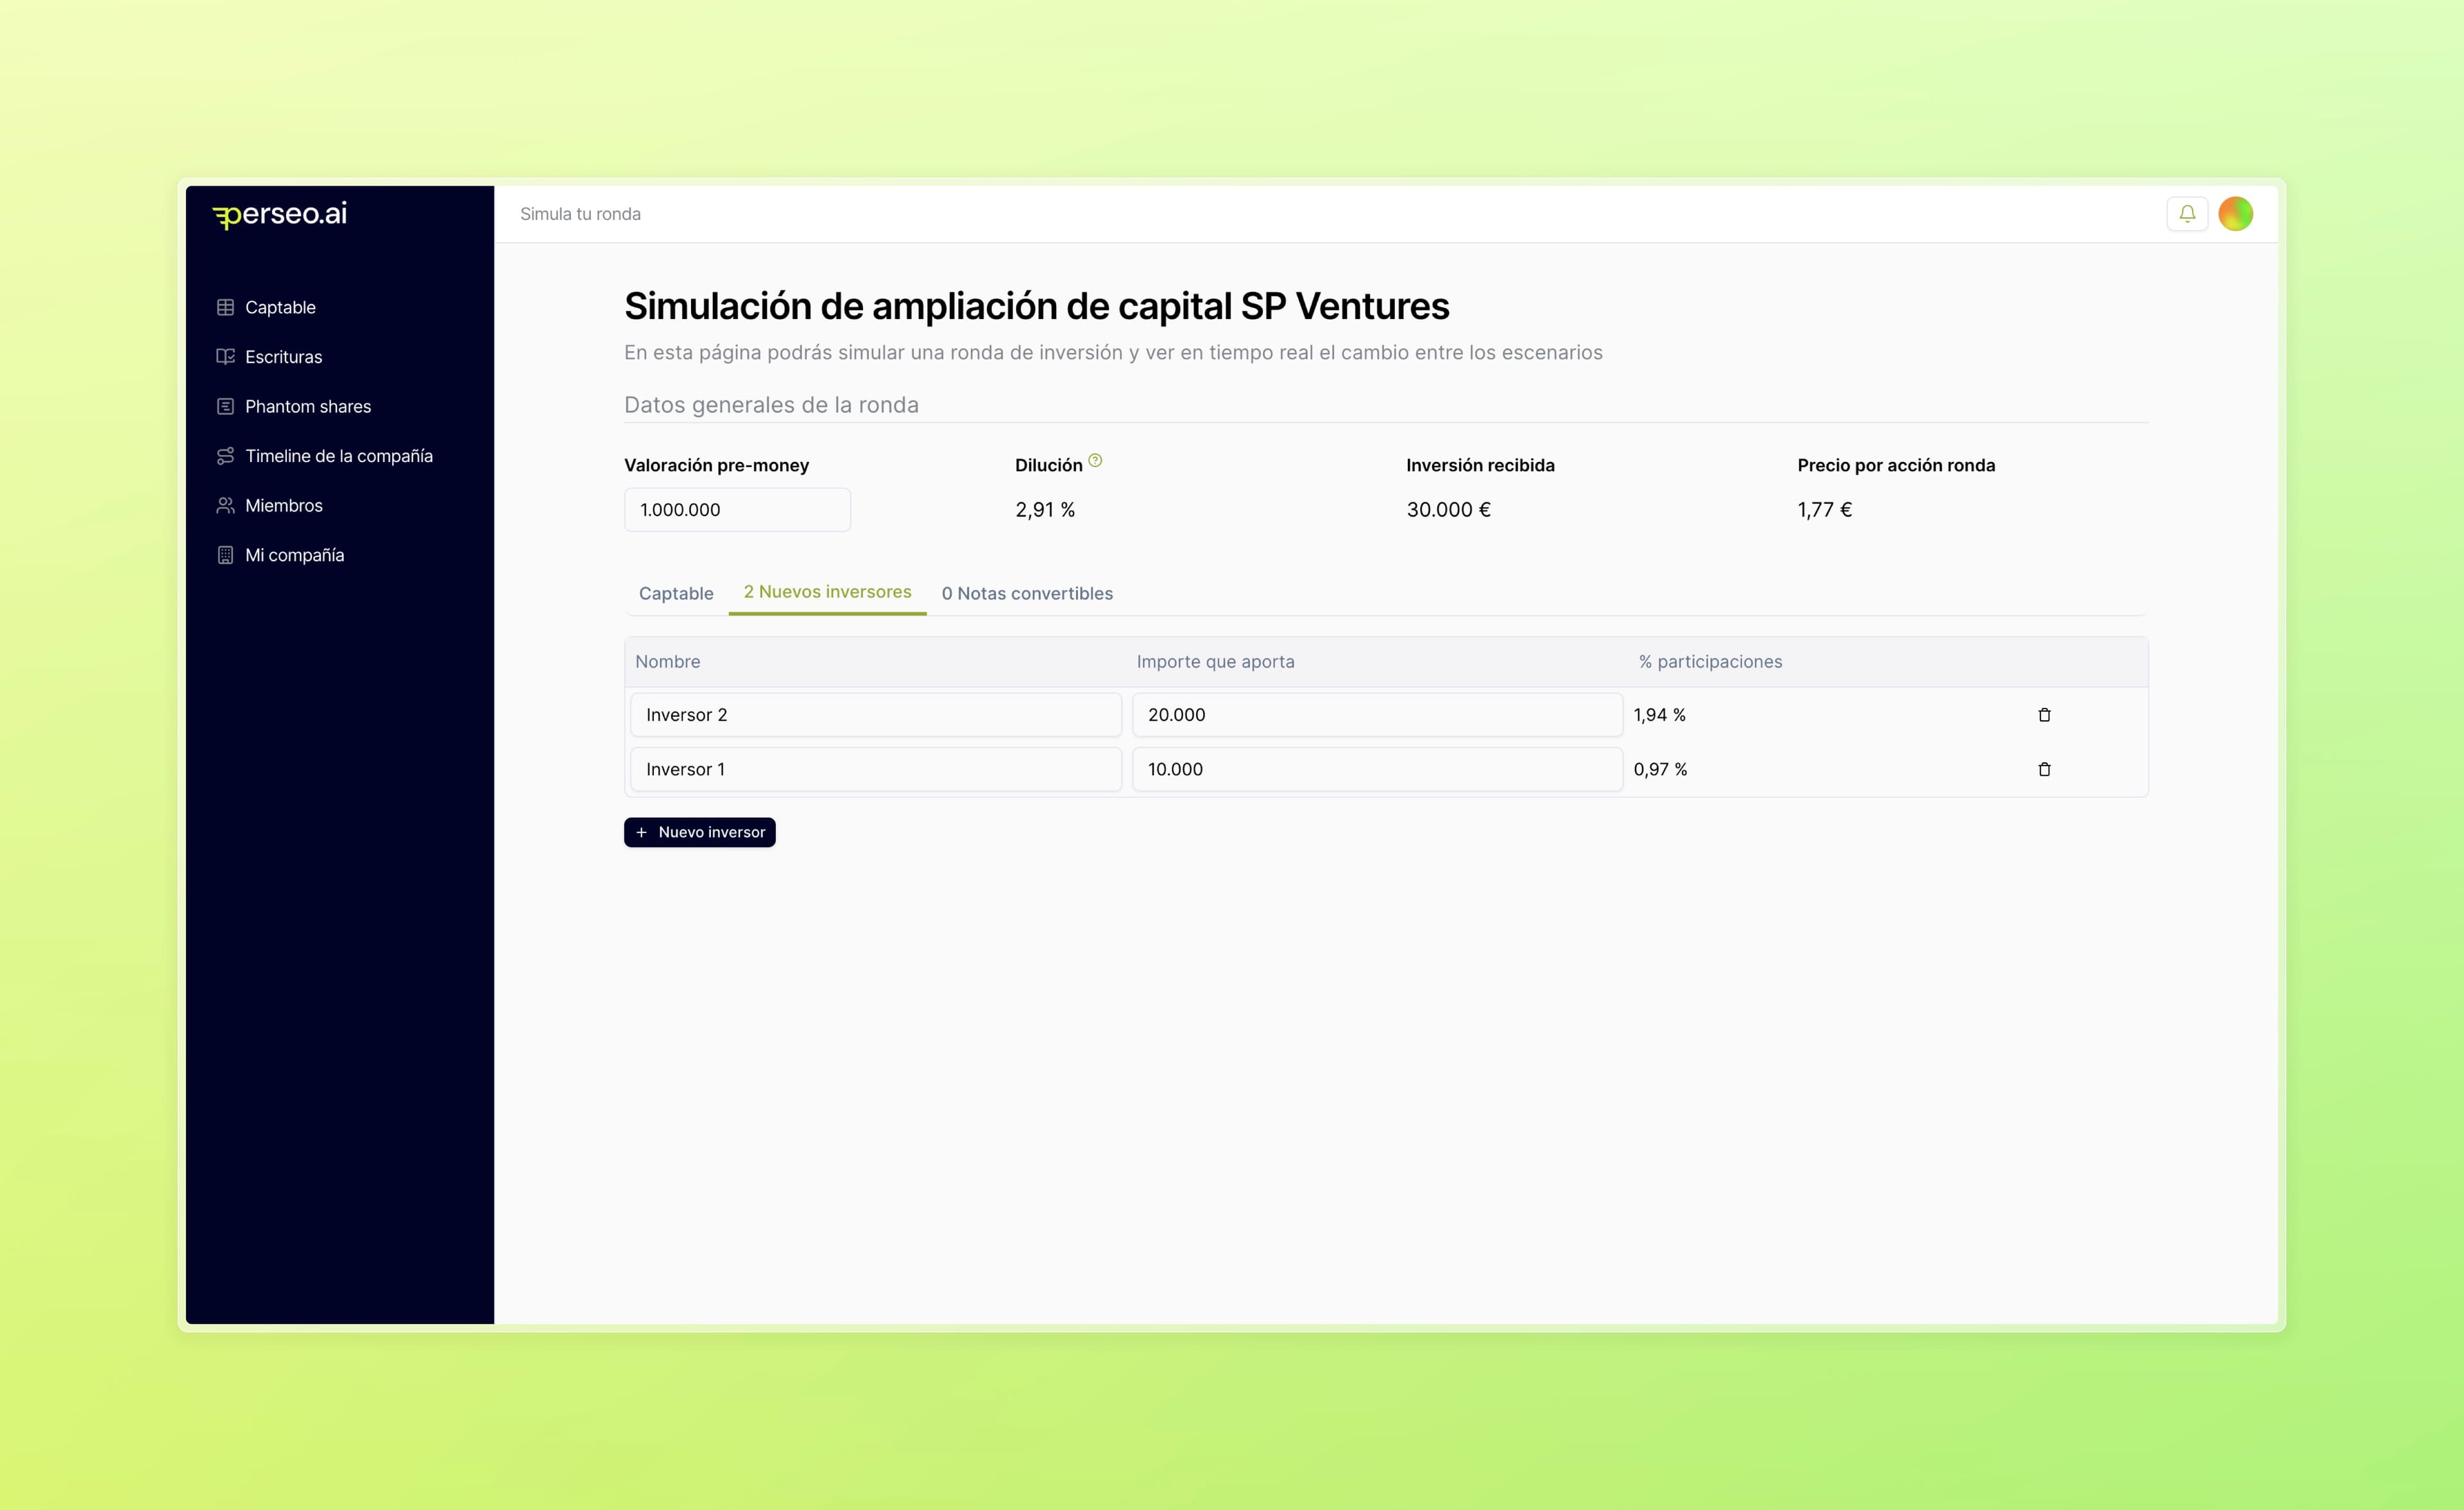Click the % participaciones column header

pyautogui.click(x=1710, y=662)
